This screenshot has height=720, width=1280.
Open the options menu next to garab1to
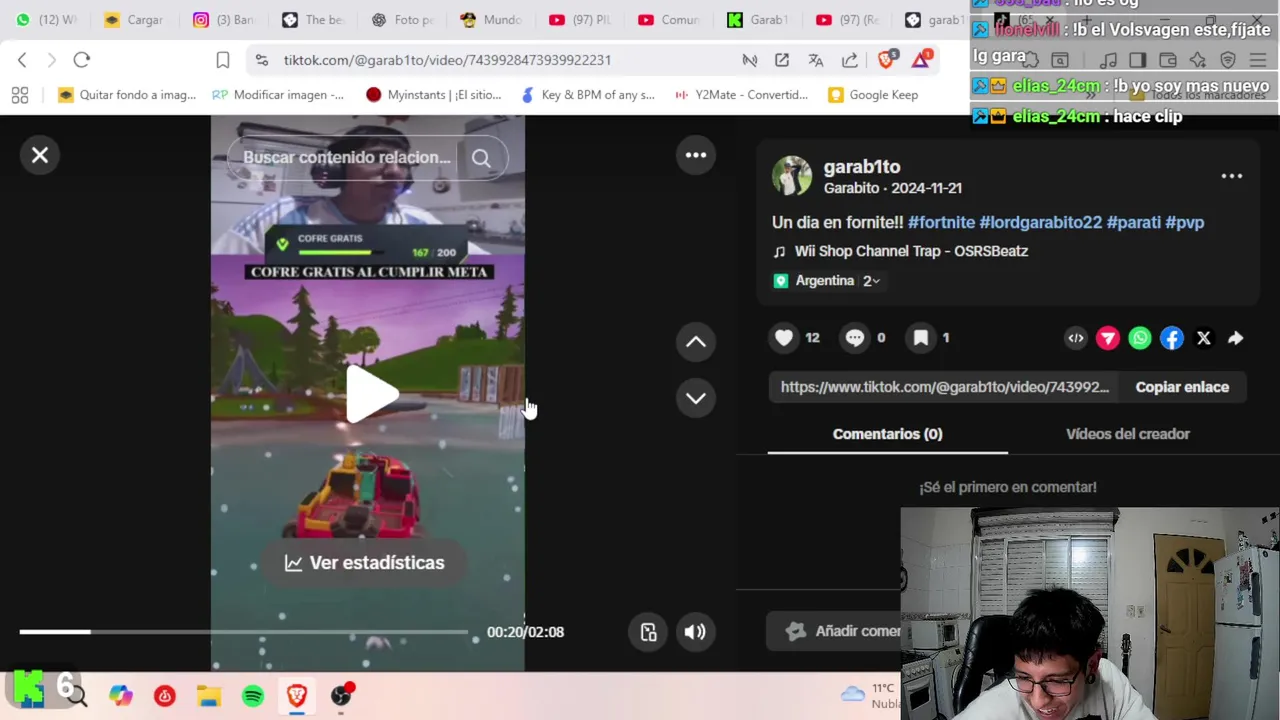(1232, 176)
